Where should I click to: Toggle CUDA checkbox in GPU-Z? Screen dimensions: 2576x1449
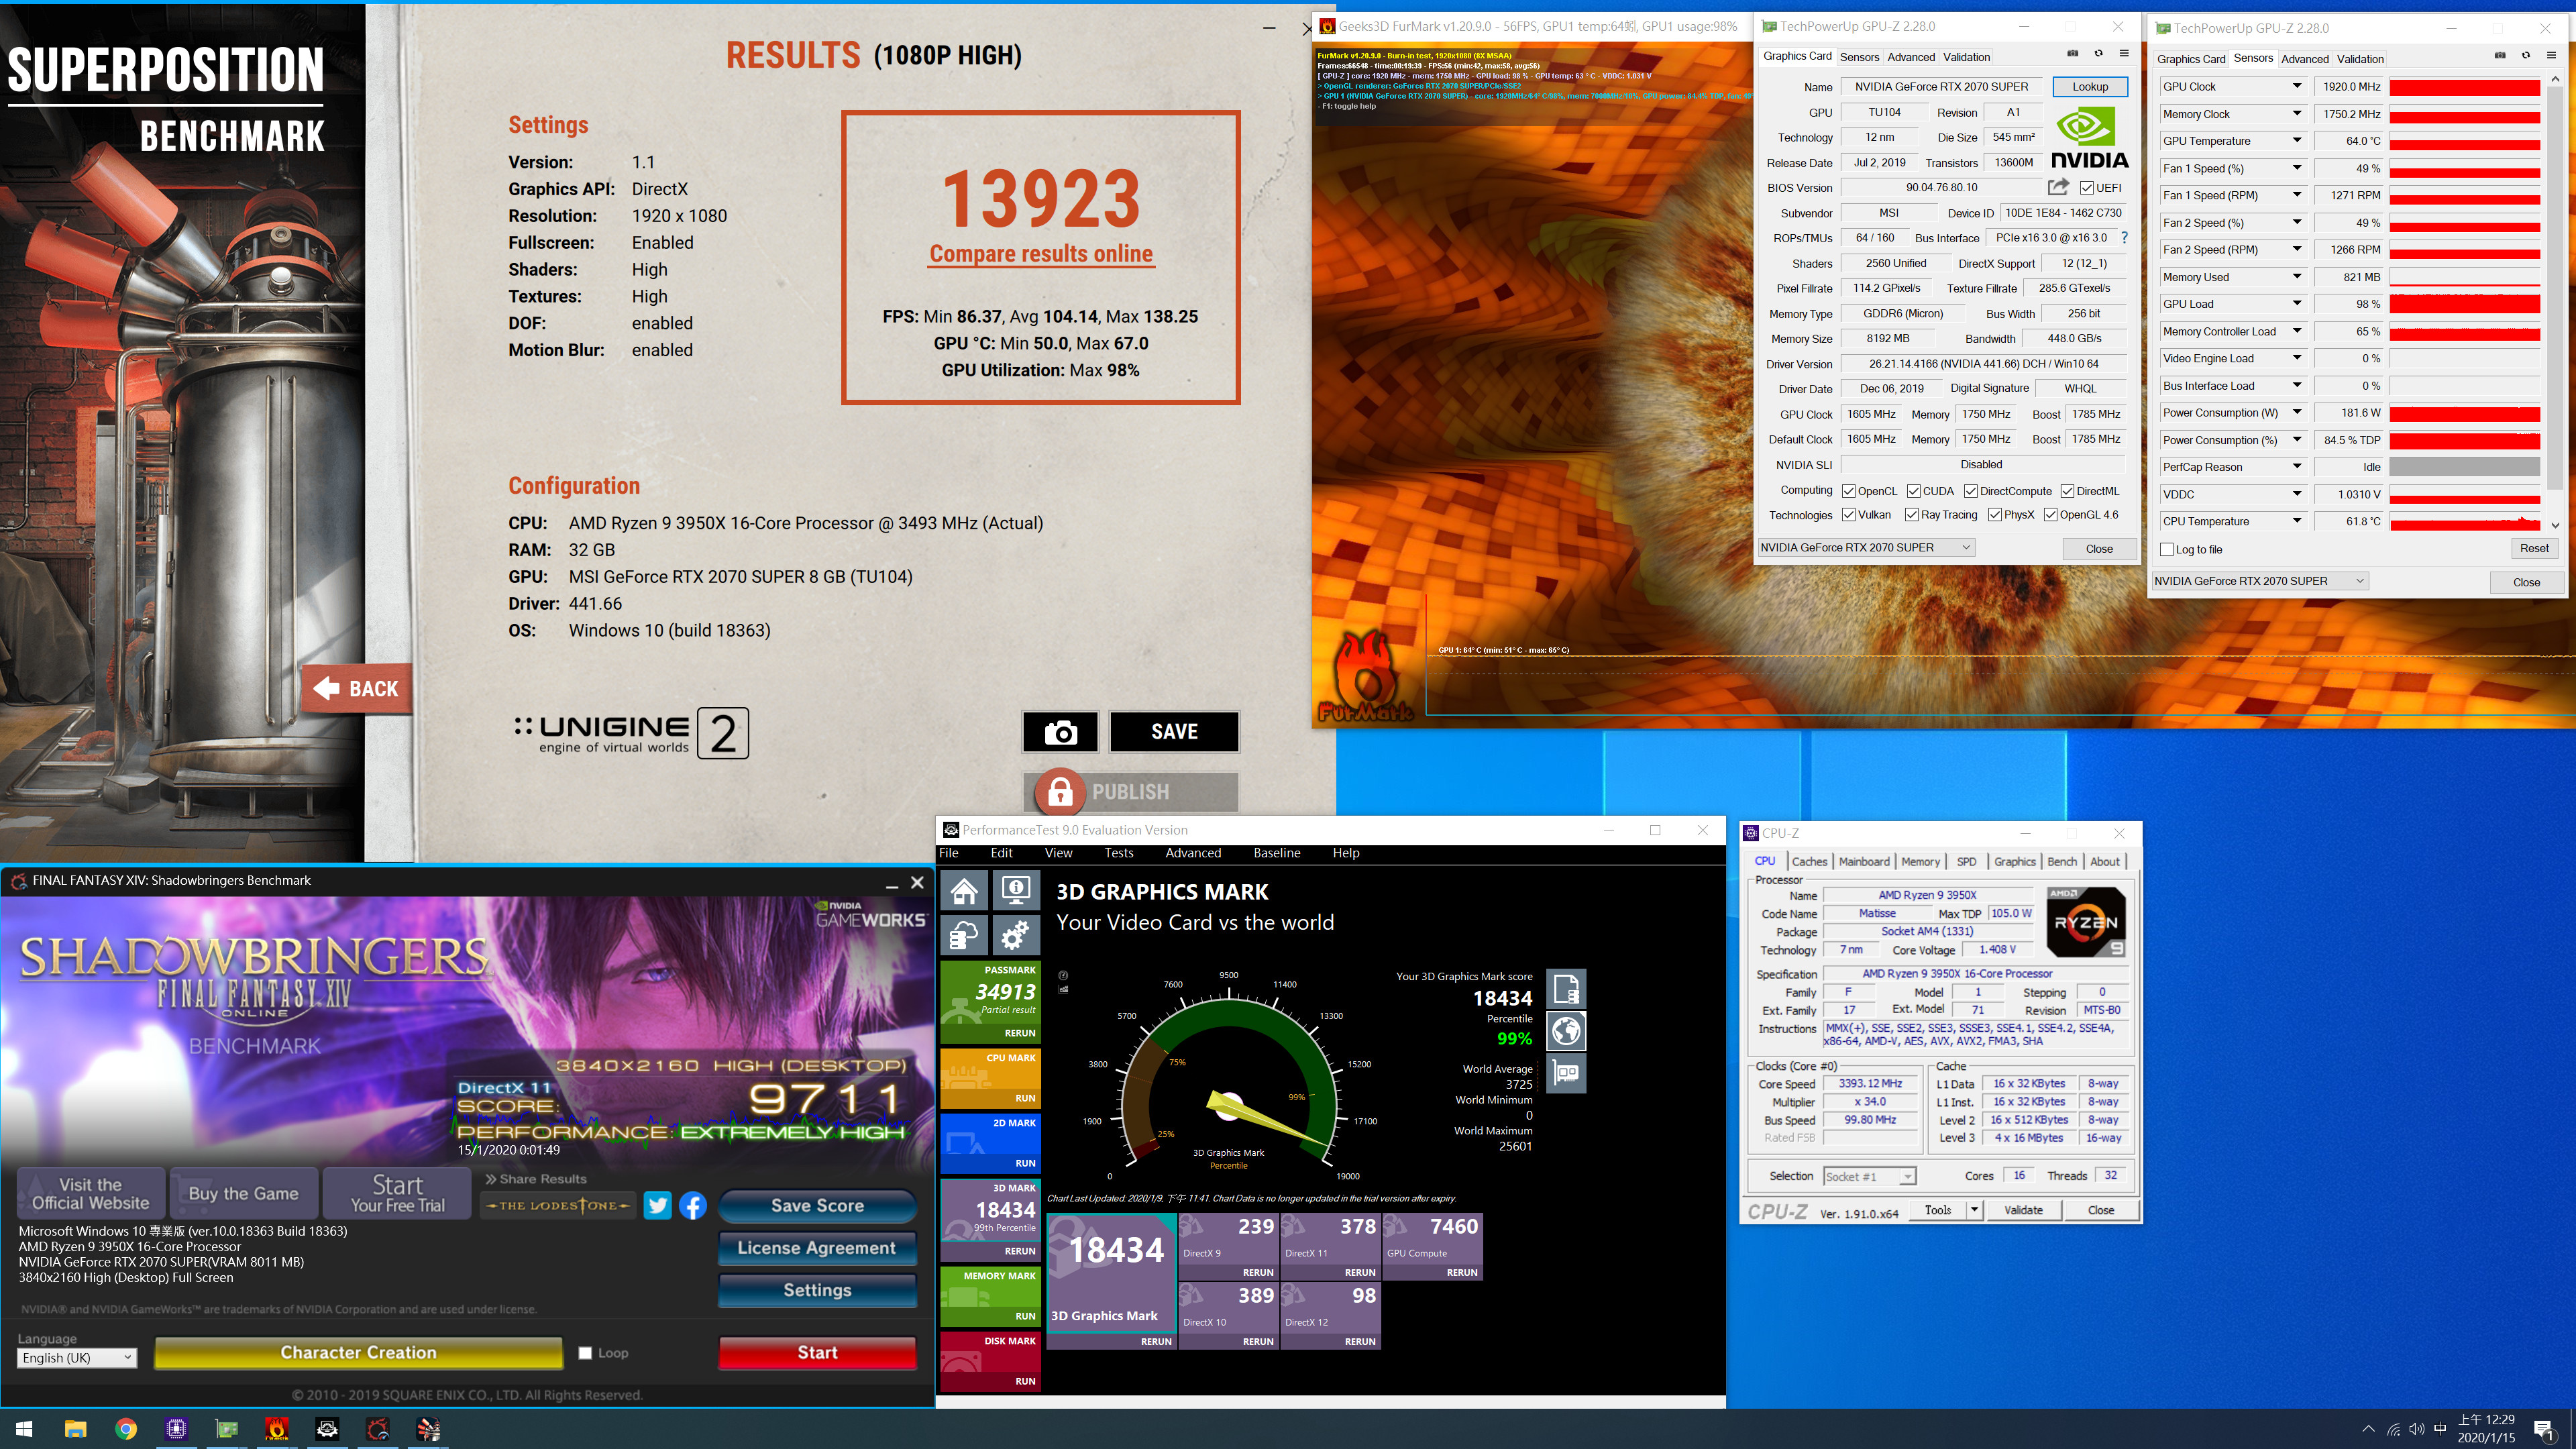click(1913, 491)
